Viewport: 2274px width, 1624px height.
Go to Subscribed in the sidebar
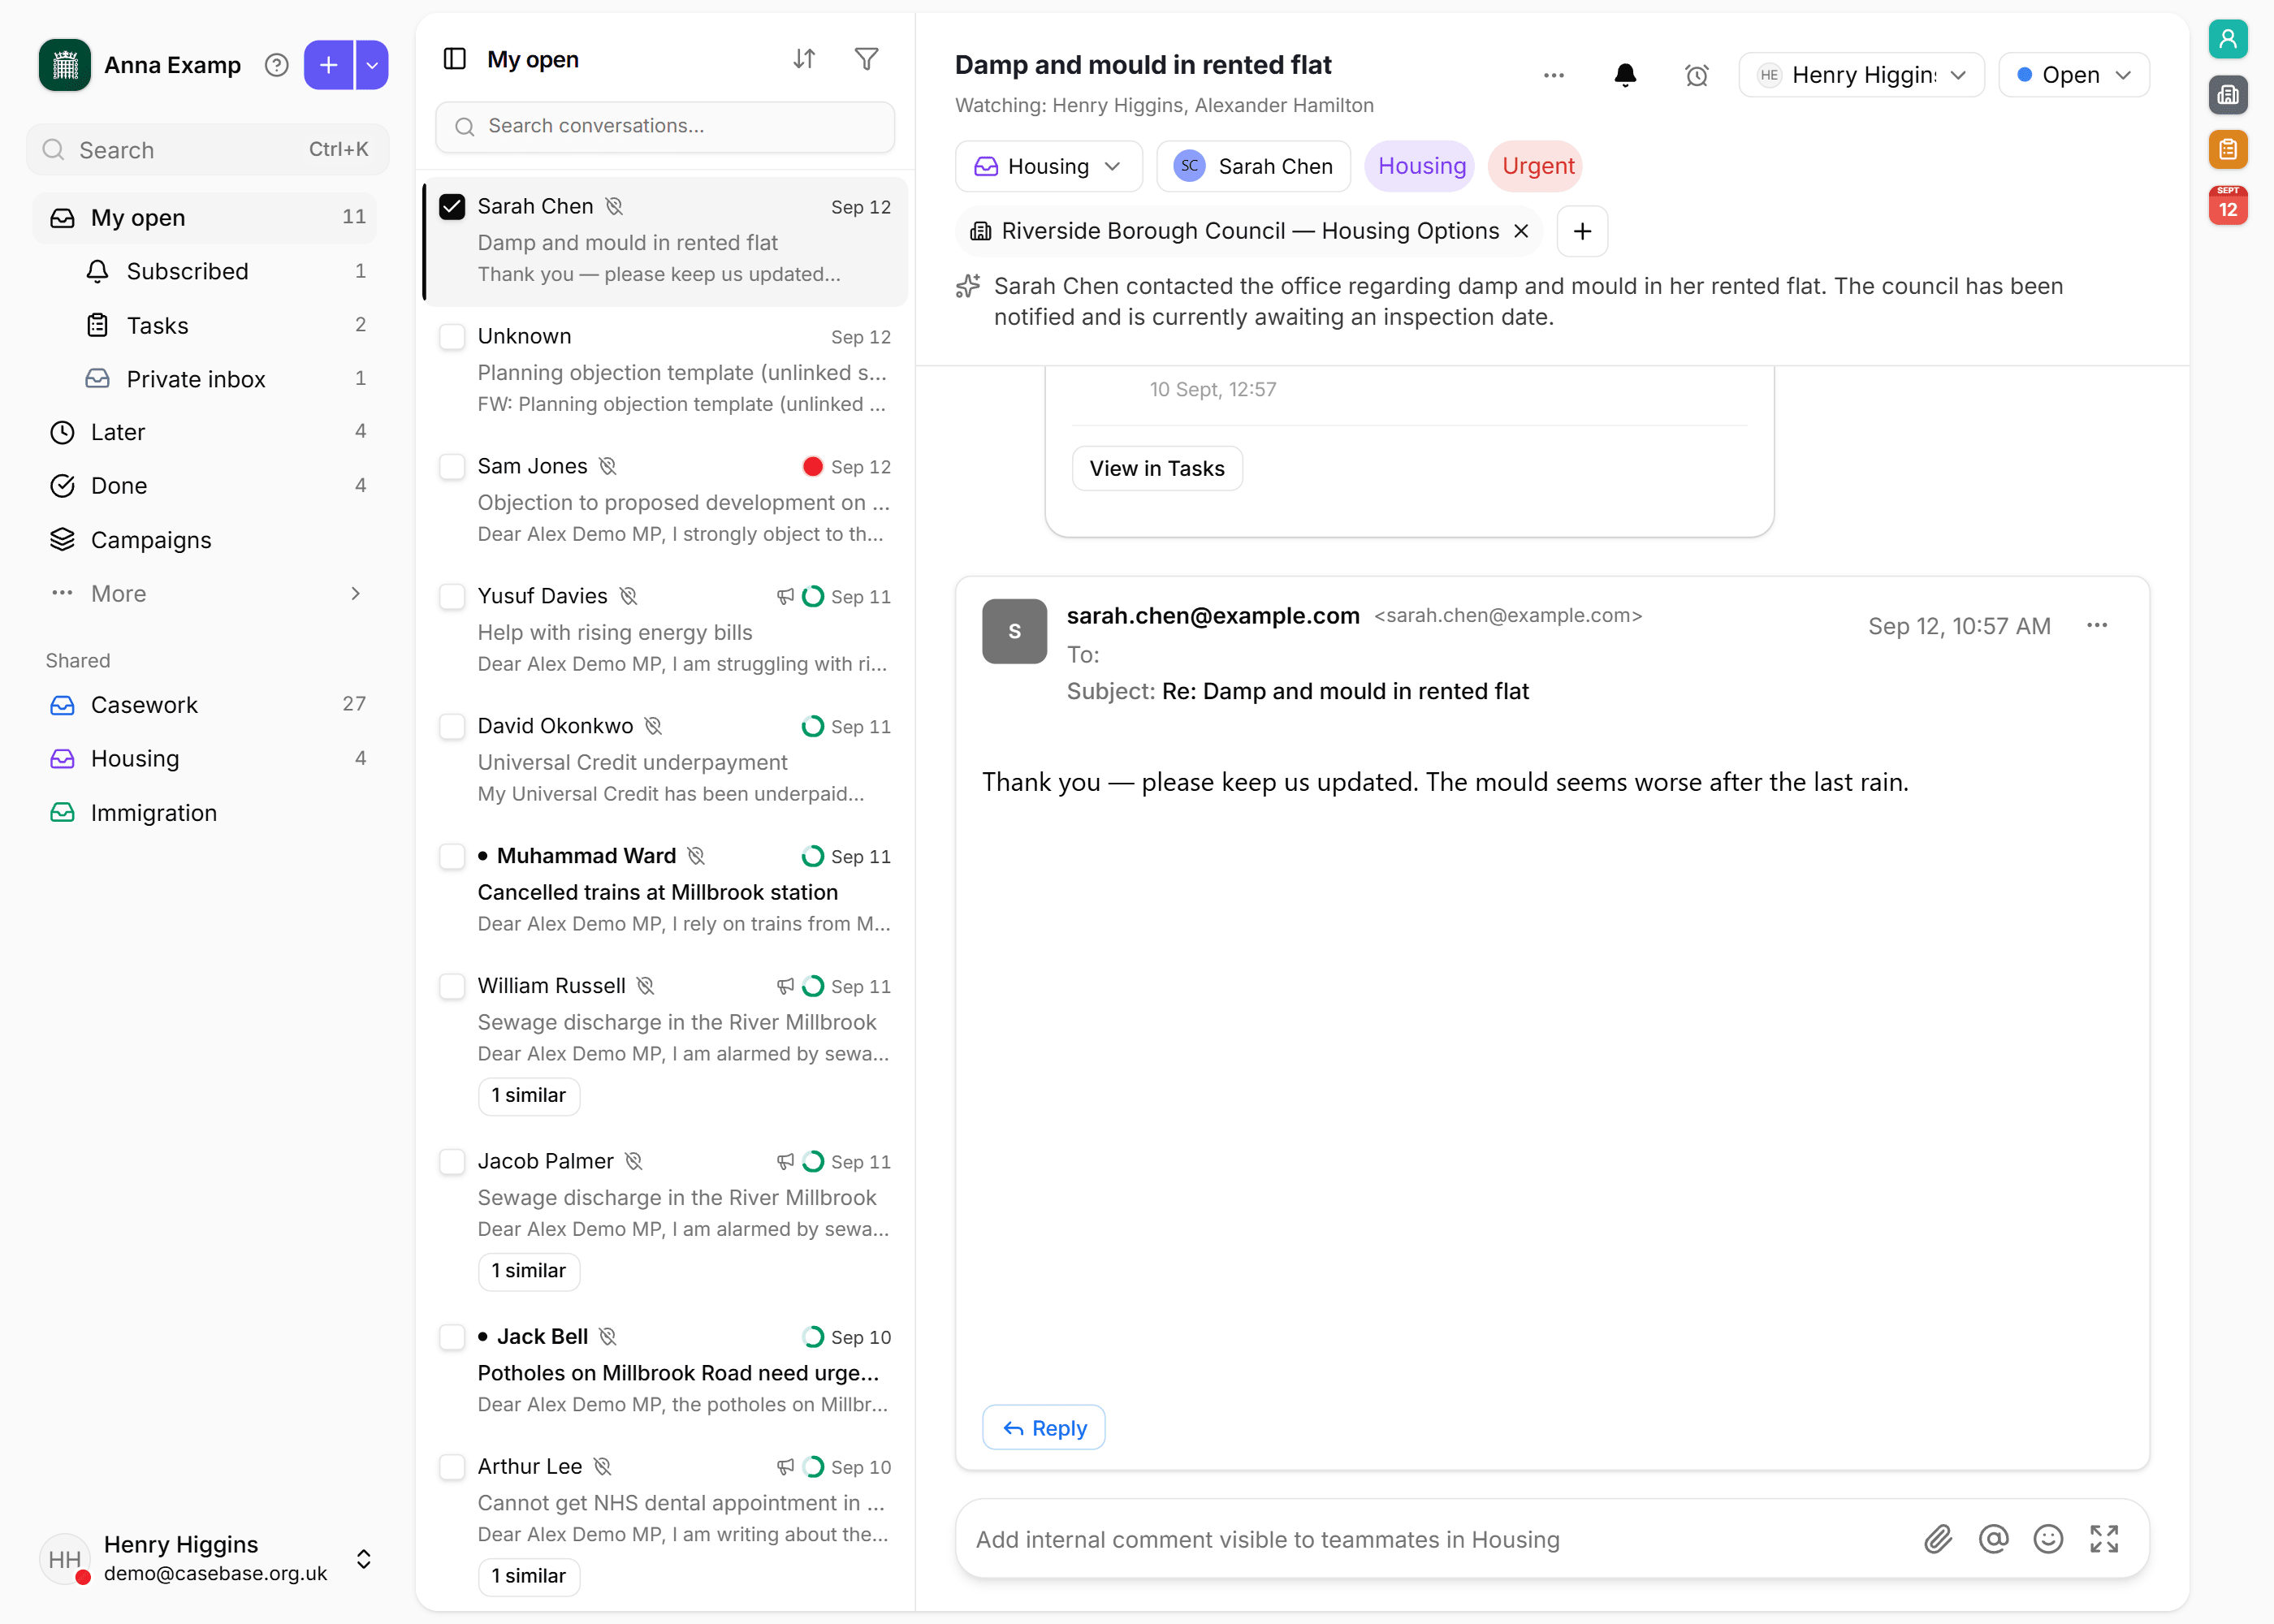pyautogui.click(x=224, y=271)
